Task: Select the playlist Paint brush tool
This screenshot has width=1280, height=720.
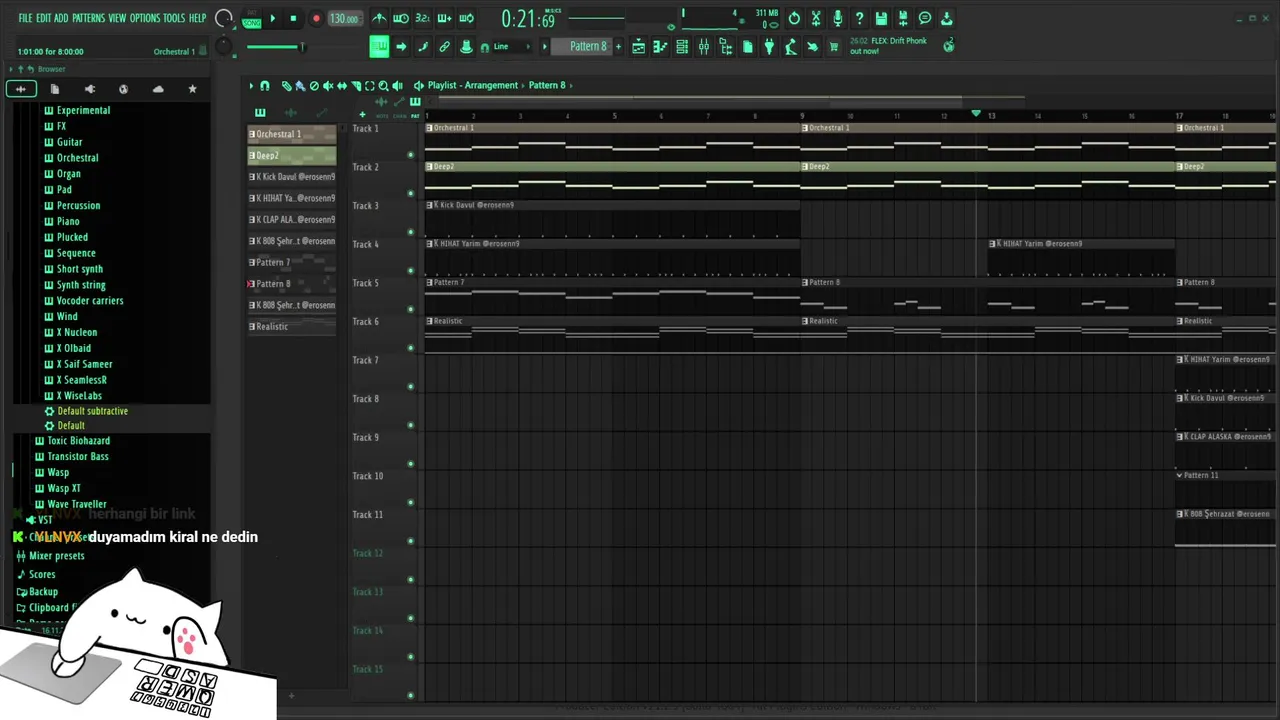Action: [300, 86]
